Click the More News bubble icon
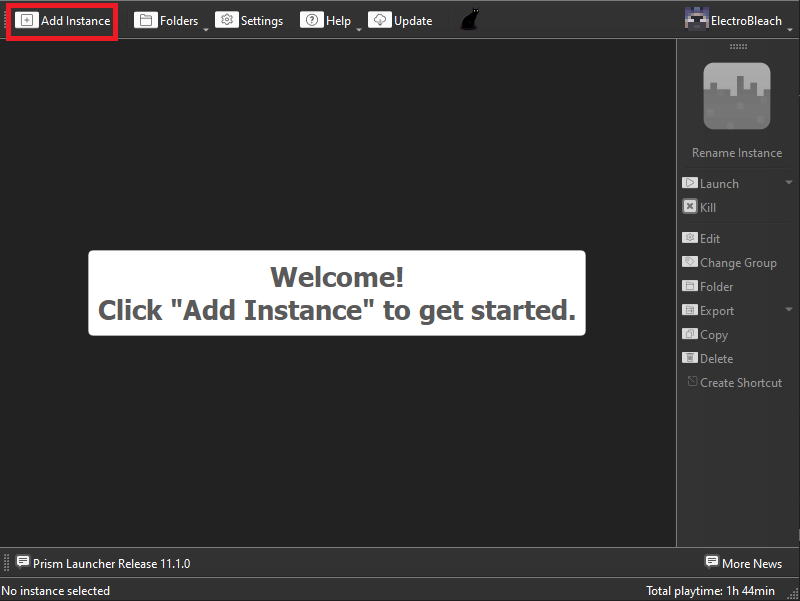This screenshot has height=601, width=800. point(712,562)
